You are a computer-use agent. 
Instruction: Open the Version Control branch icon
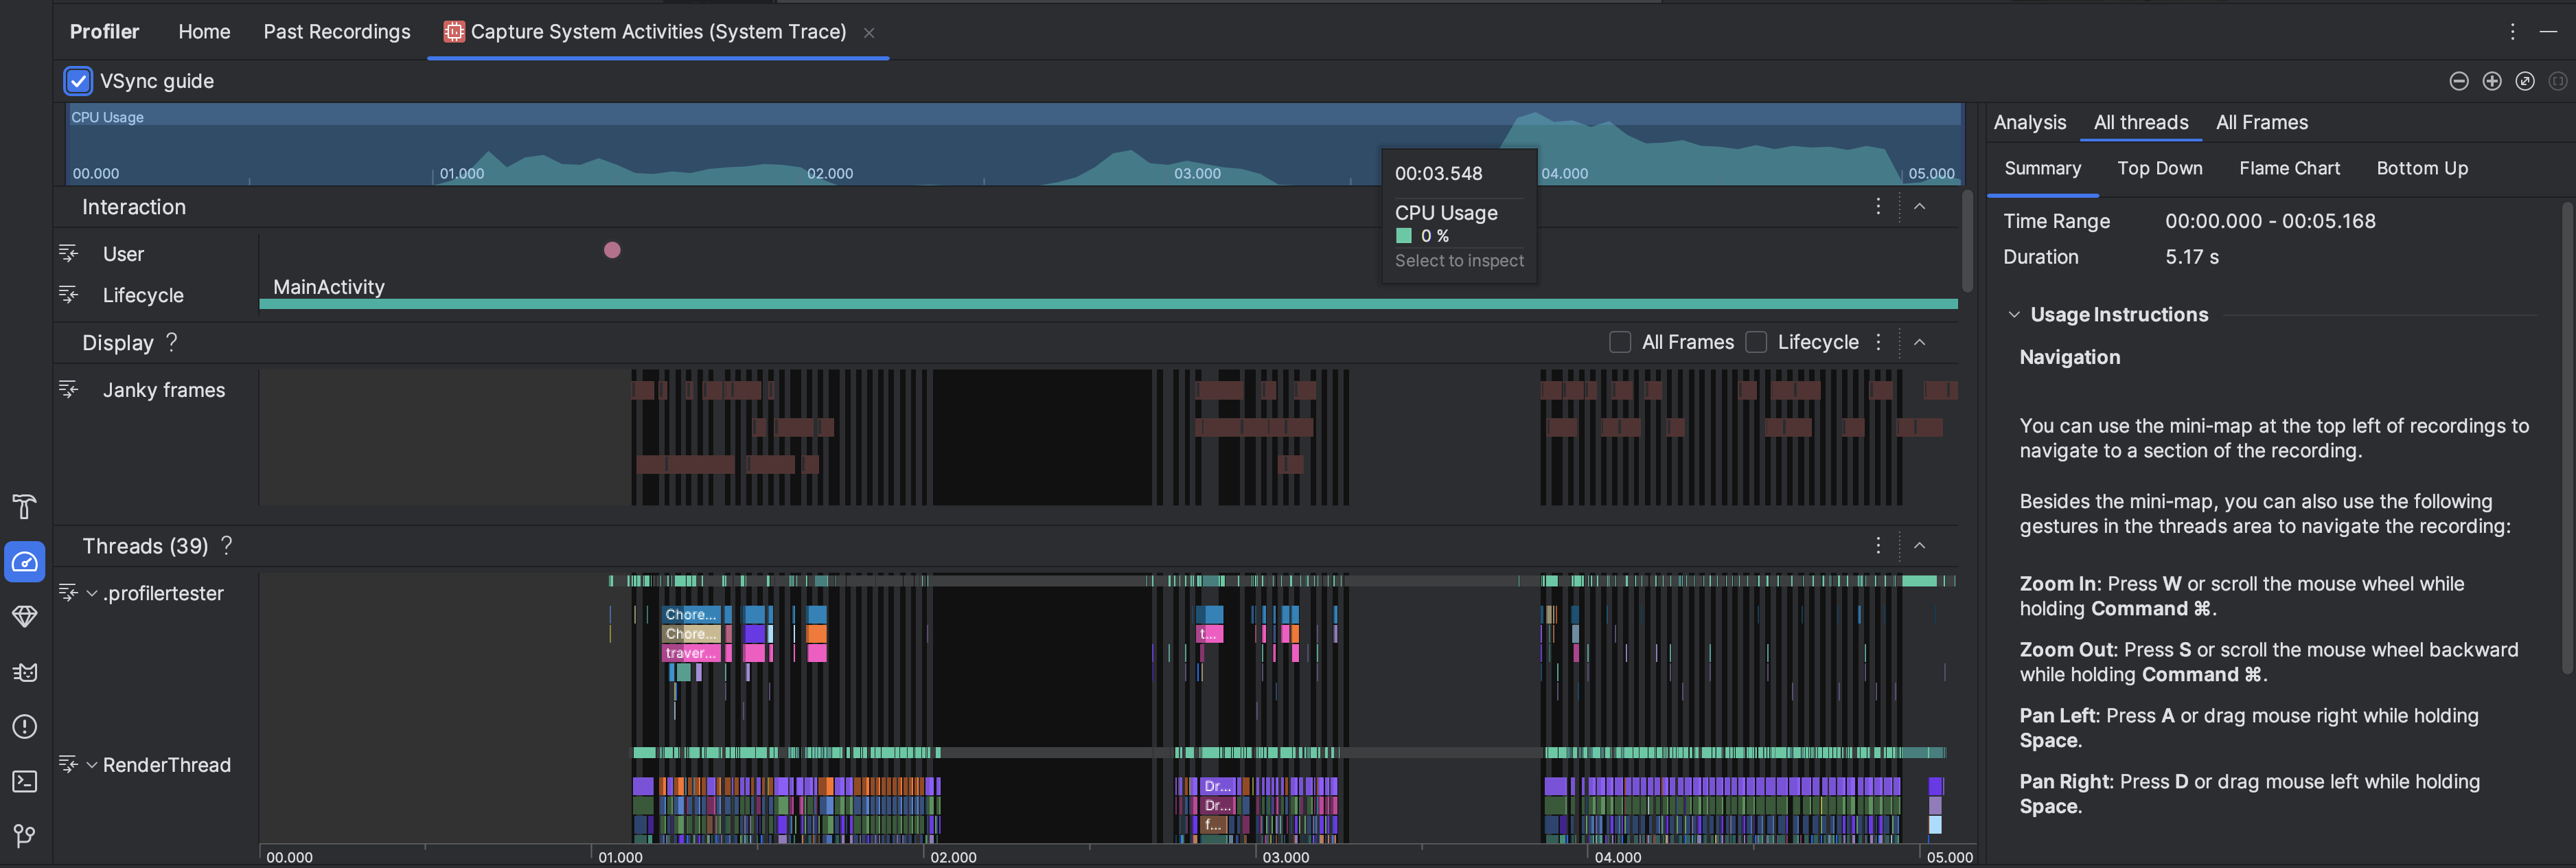pos(25,835)
